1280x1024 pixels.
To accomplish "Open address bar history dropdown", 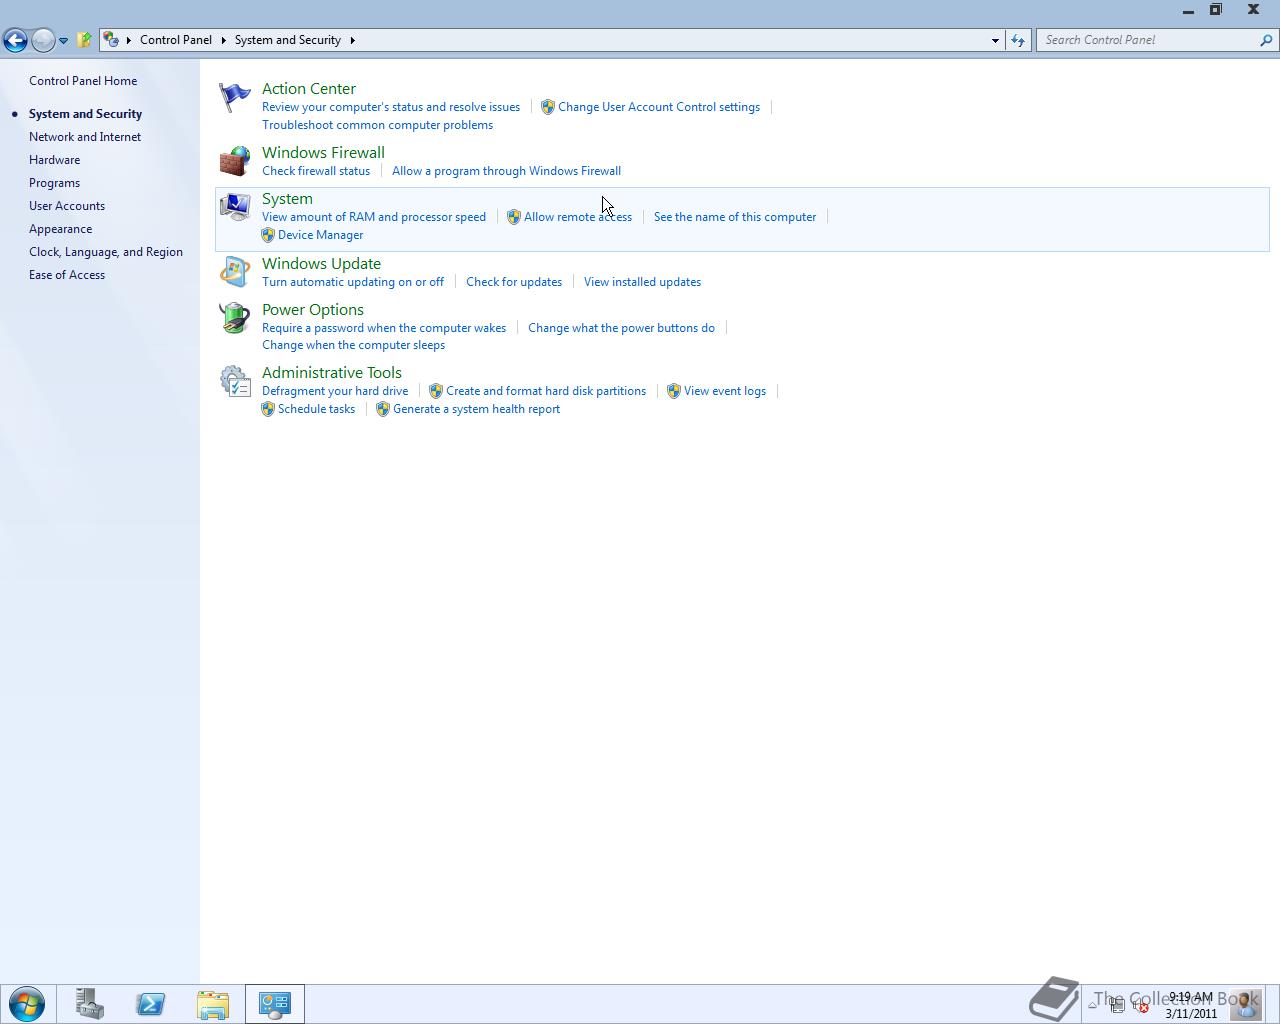I will click(x=995, y=40).
